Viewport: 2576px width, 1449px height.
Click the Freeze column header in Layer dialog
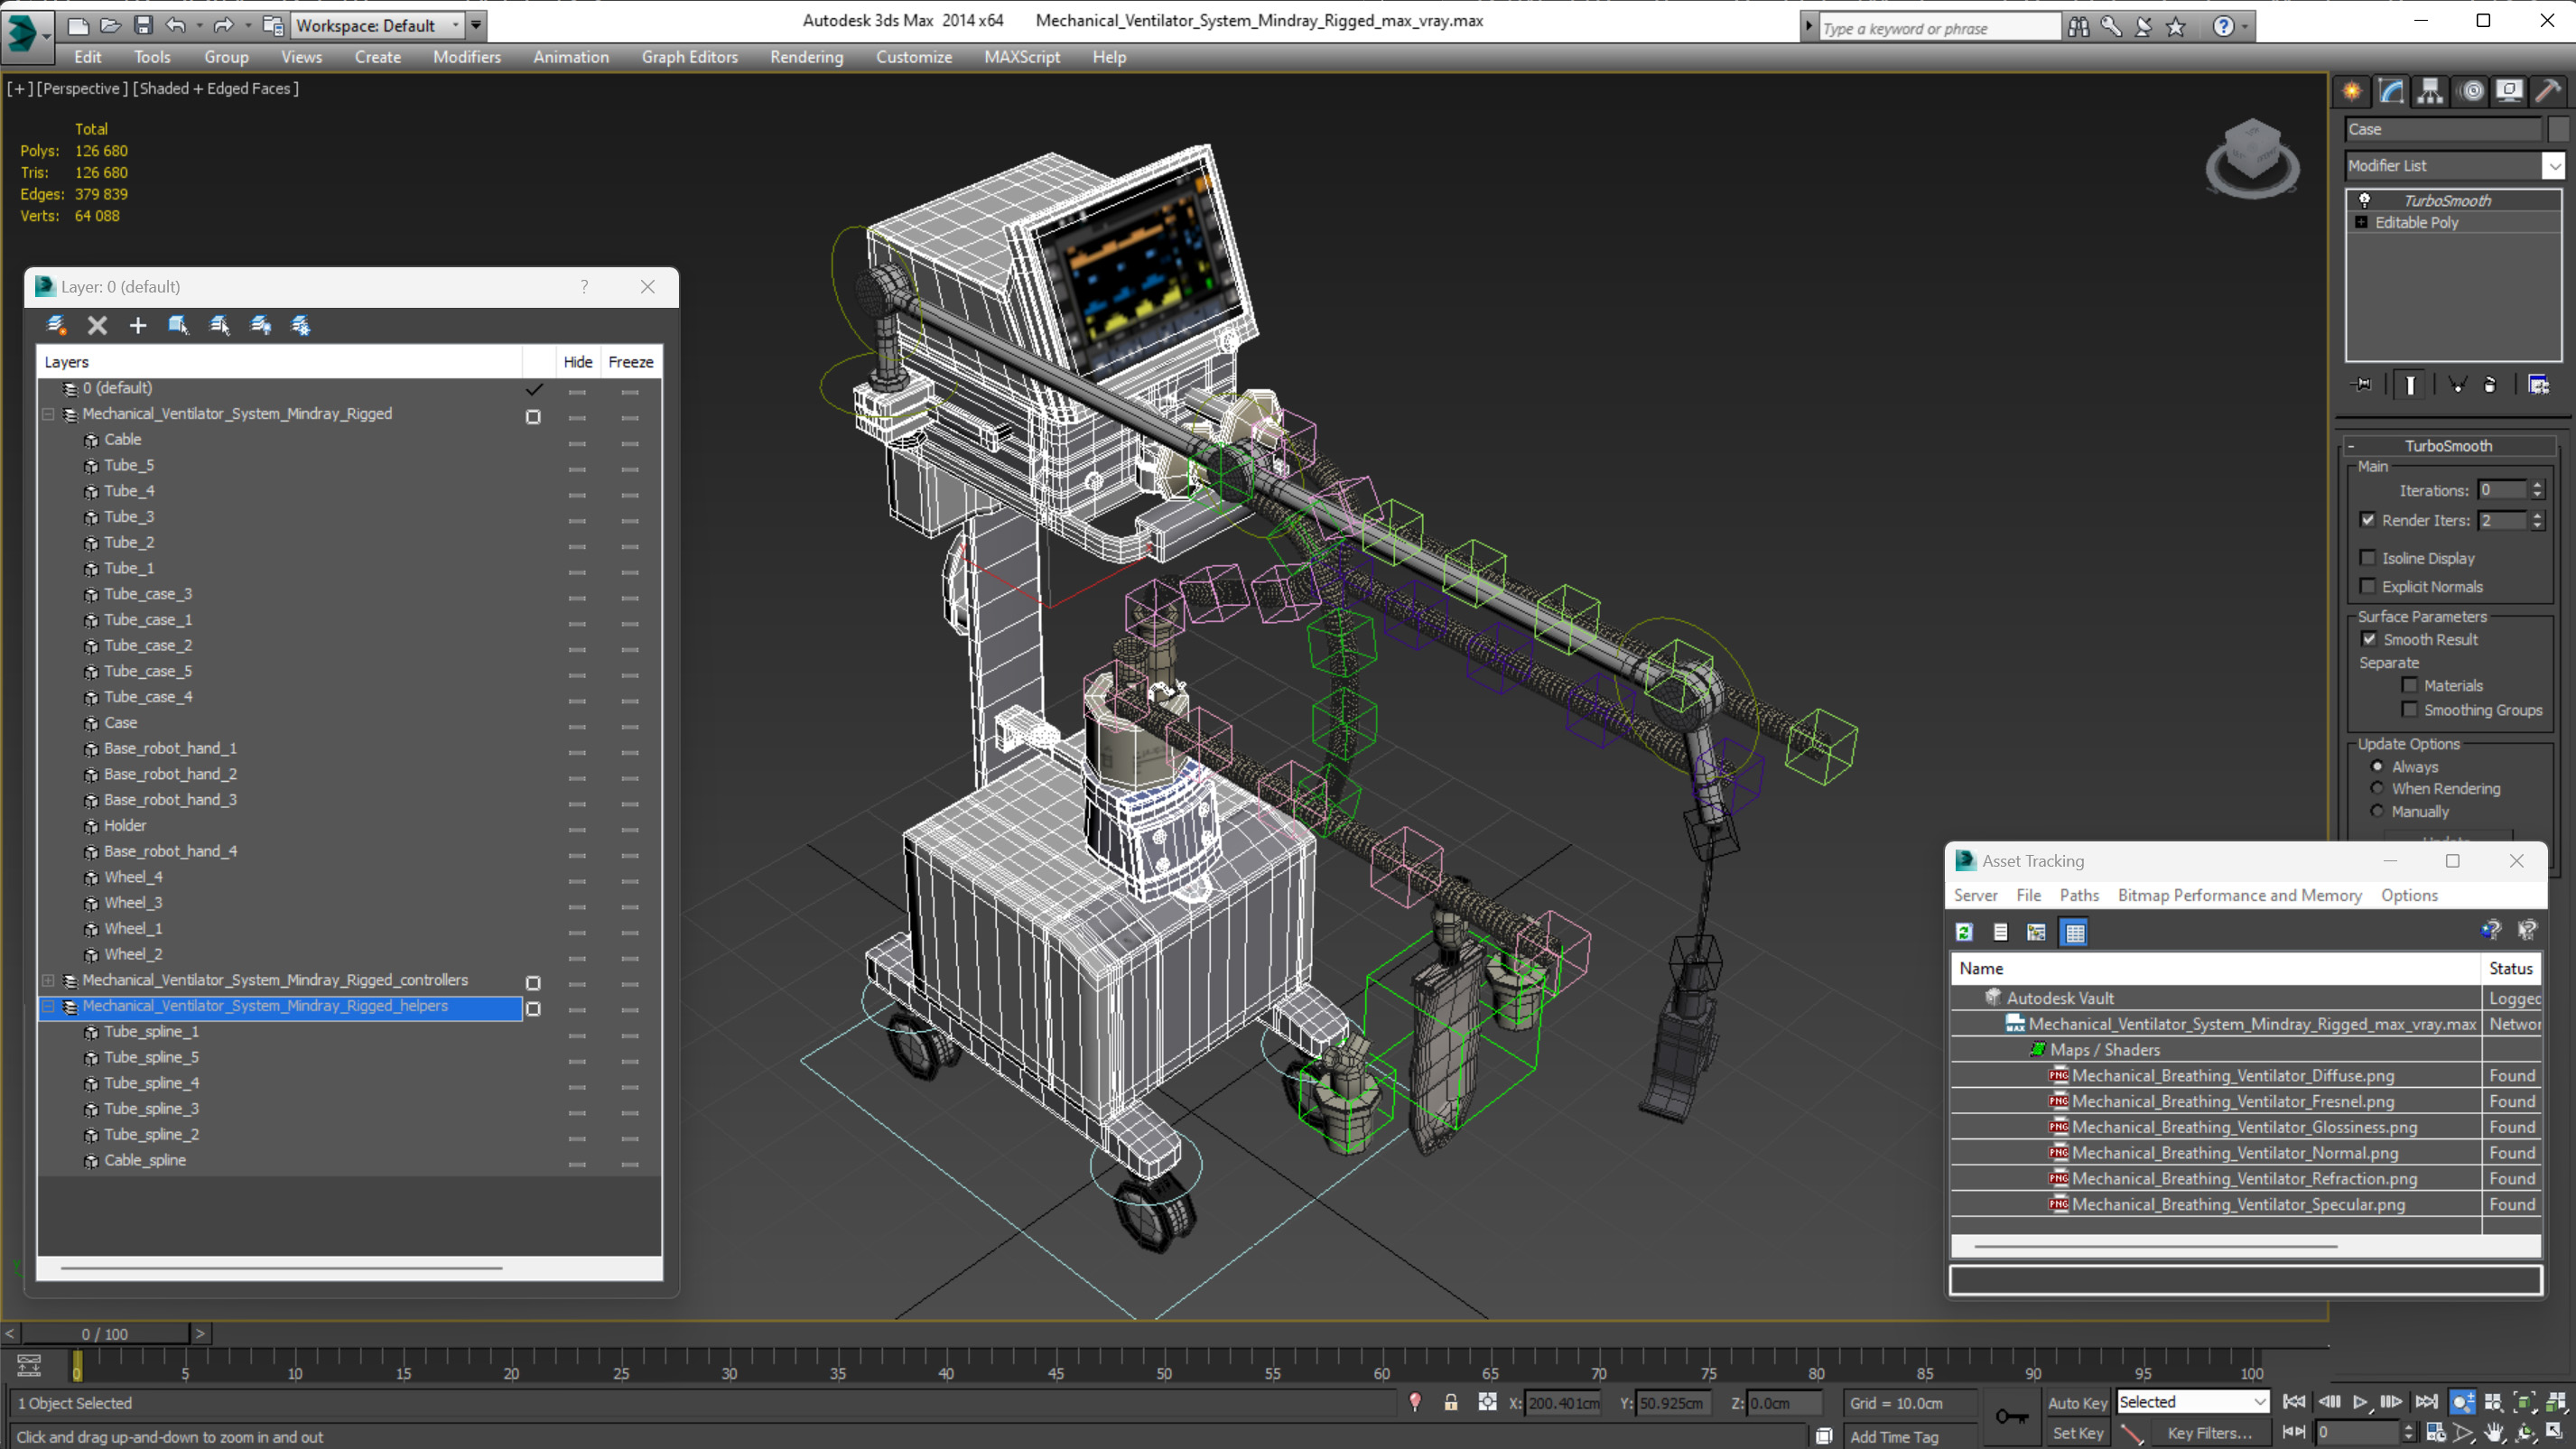(x=631, y=362)
